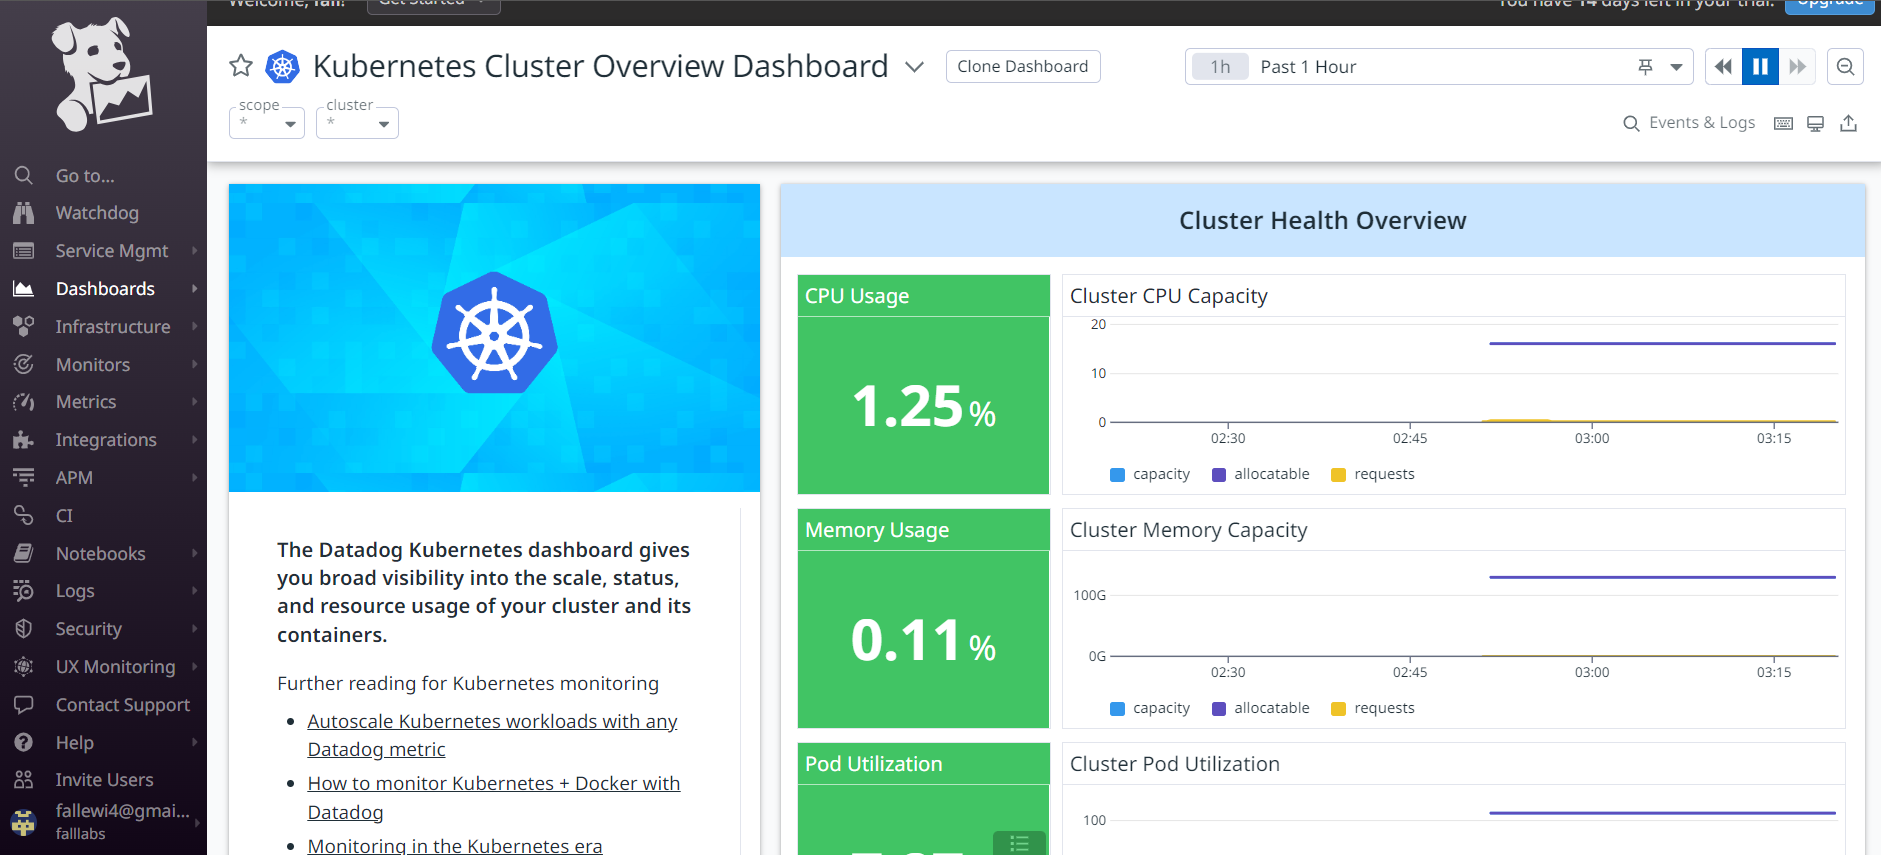The image size is (1881, 855).
Task: Click the Datadog dog logo
Action: tap(102, 75)
